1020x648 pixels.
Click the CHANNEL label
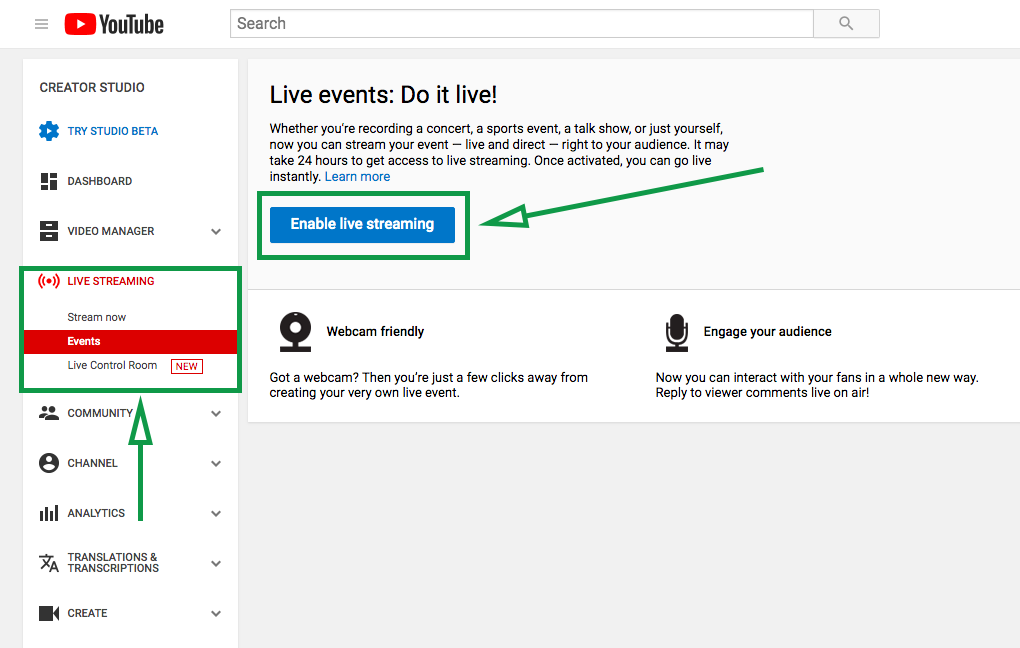coord(92,463)
